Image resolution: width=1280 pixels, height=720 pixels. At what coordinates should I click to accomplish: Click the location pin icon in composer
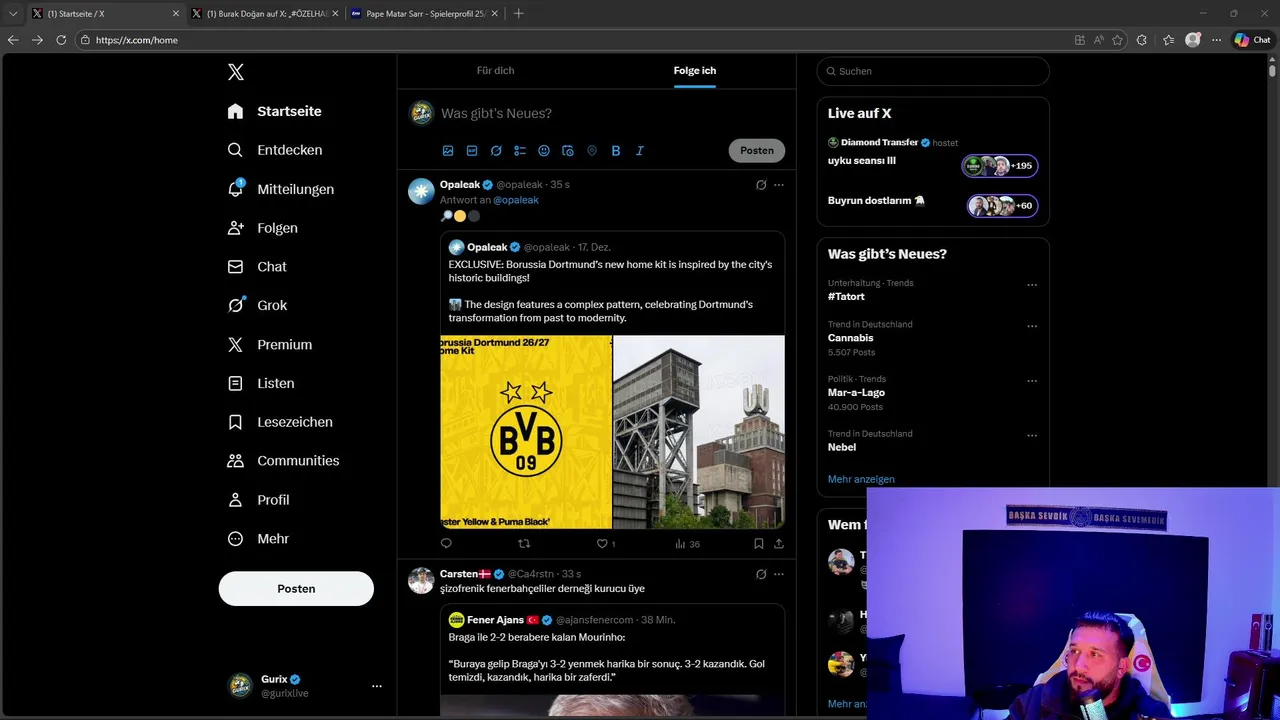coord(592,151)
